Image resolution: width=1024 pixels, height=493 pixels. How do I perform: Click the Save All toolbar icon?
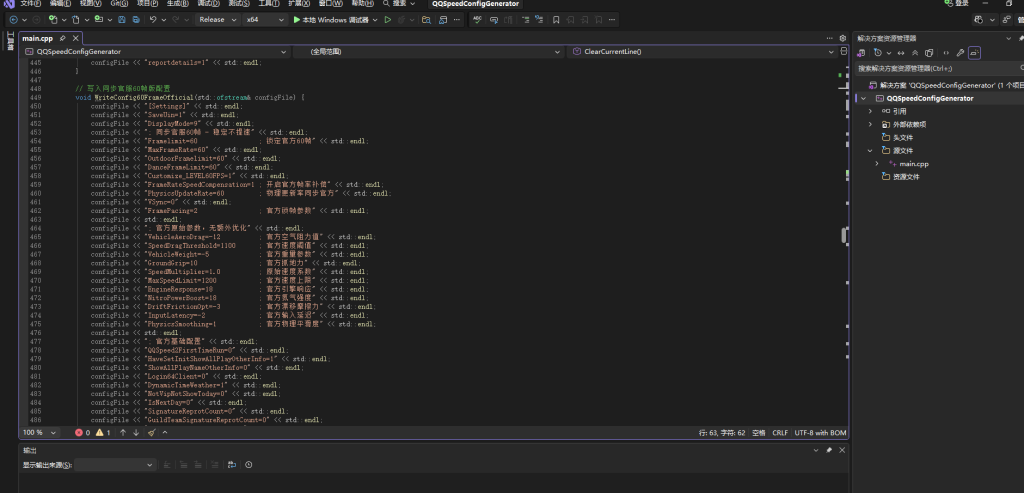[x=136, y=19]
